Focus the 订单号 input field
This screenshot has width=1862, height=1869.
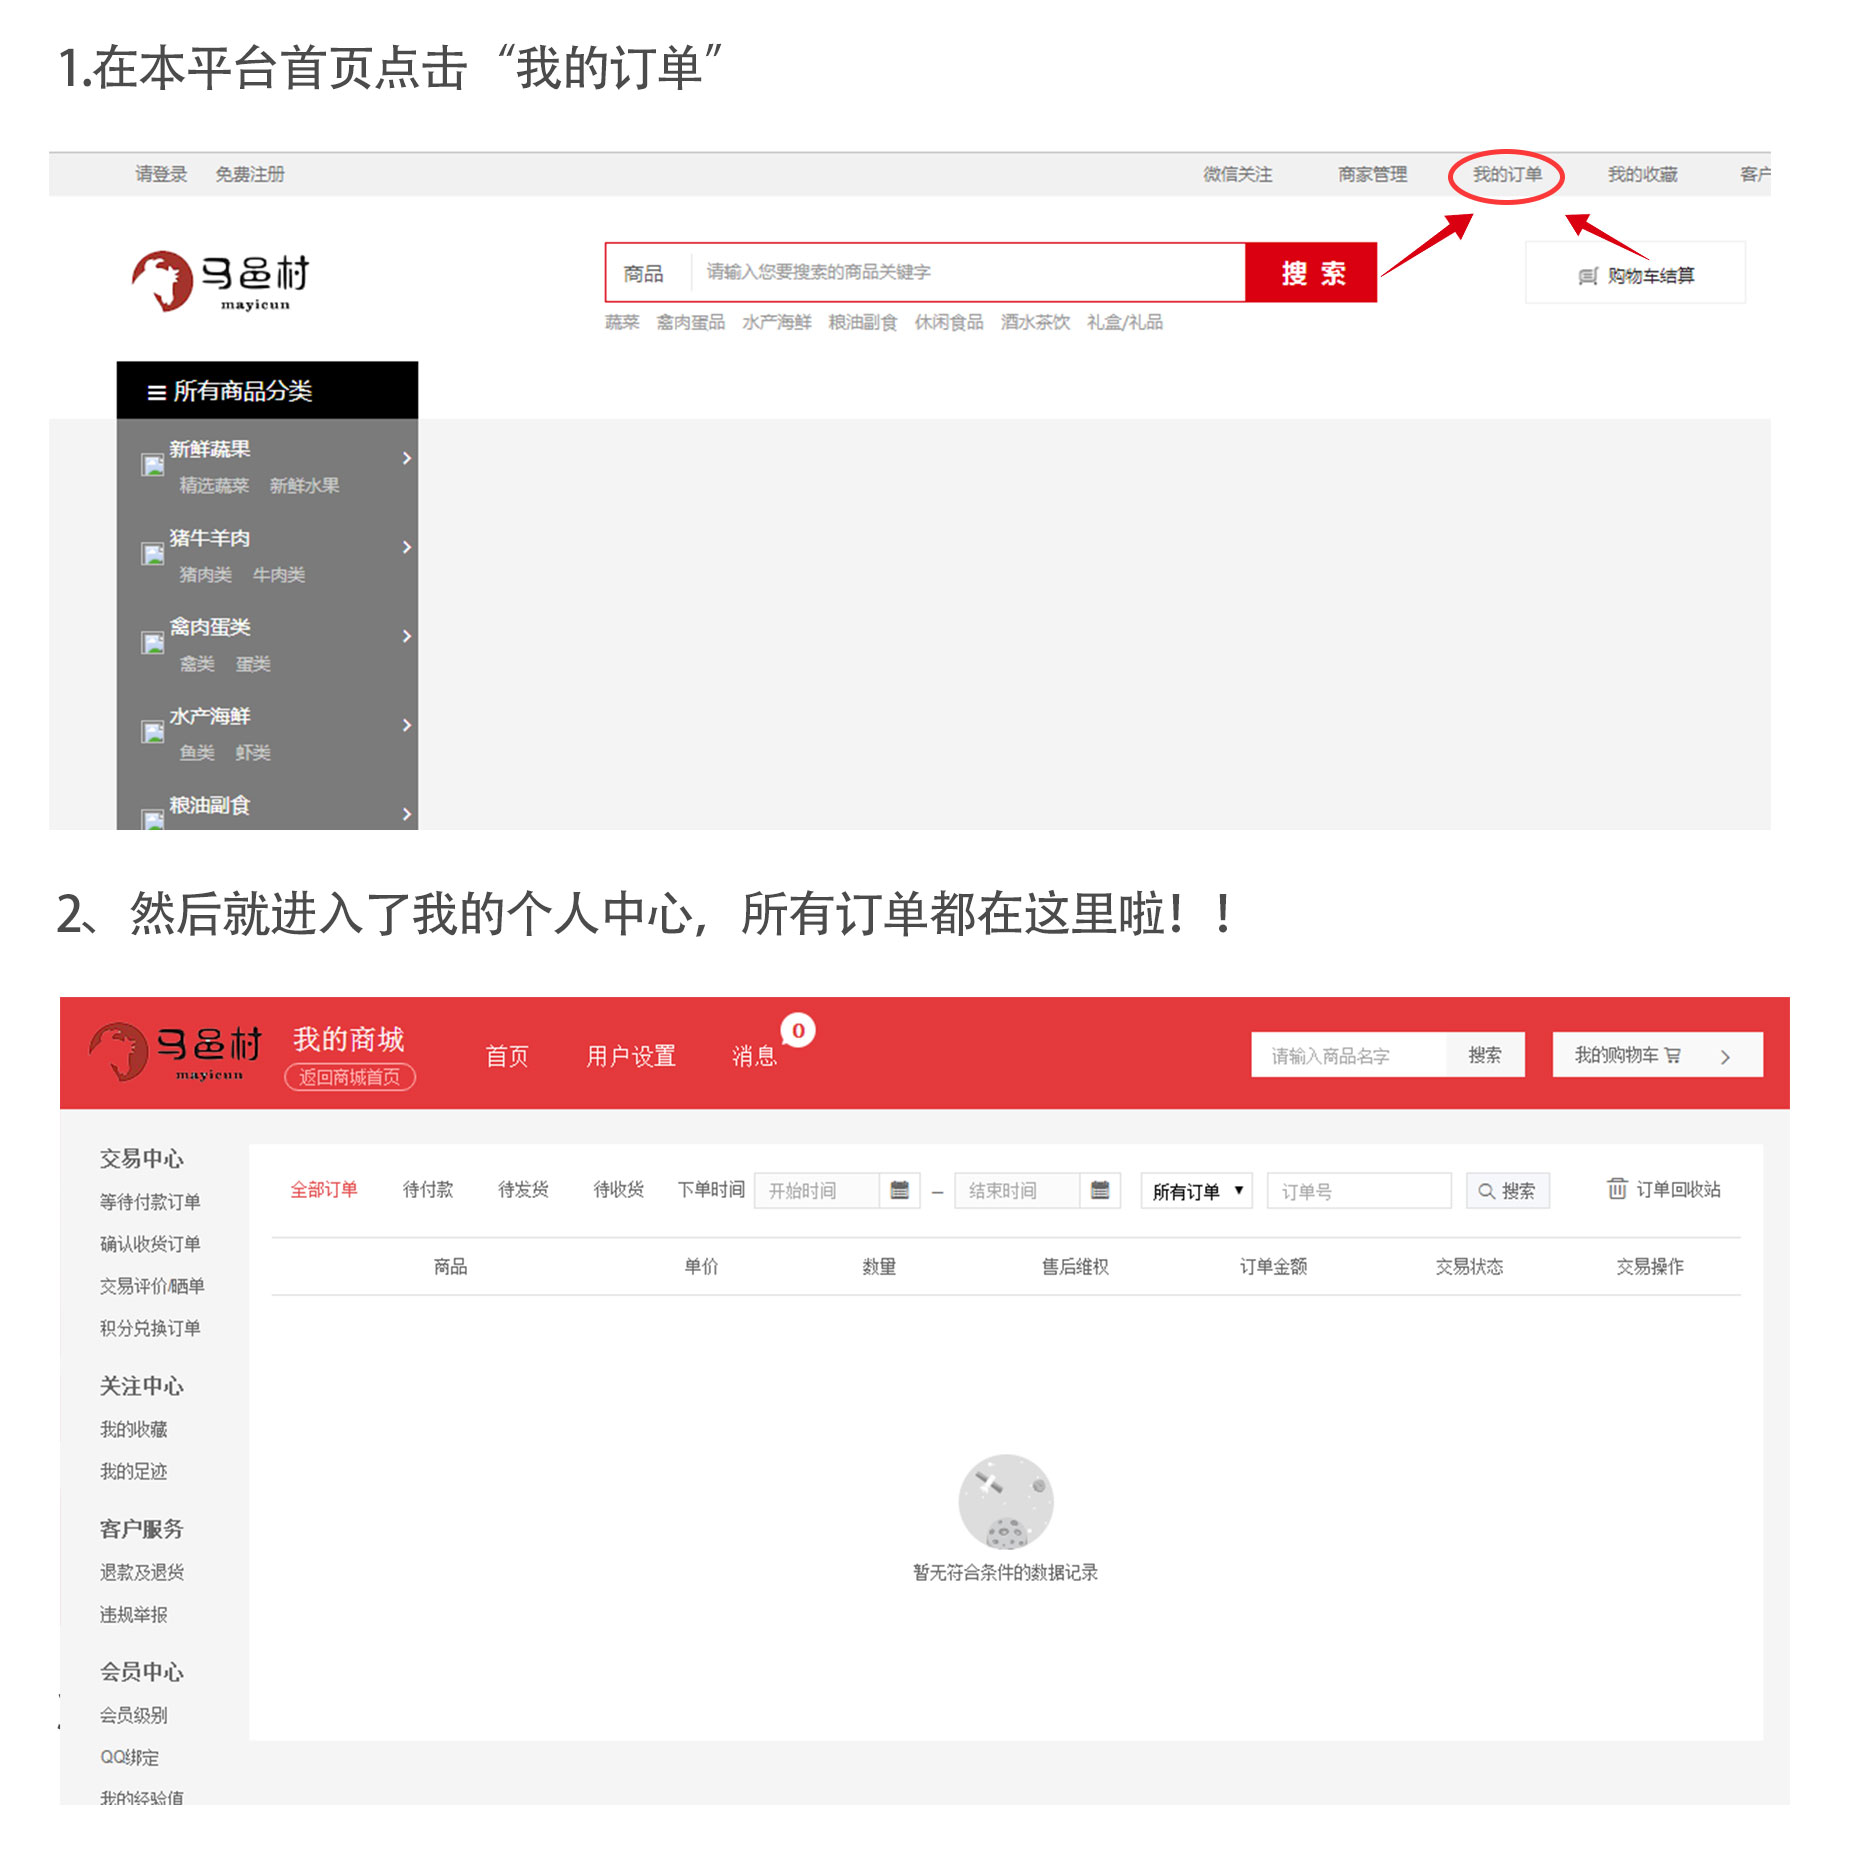tap(1358, 1190)
